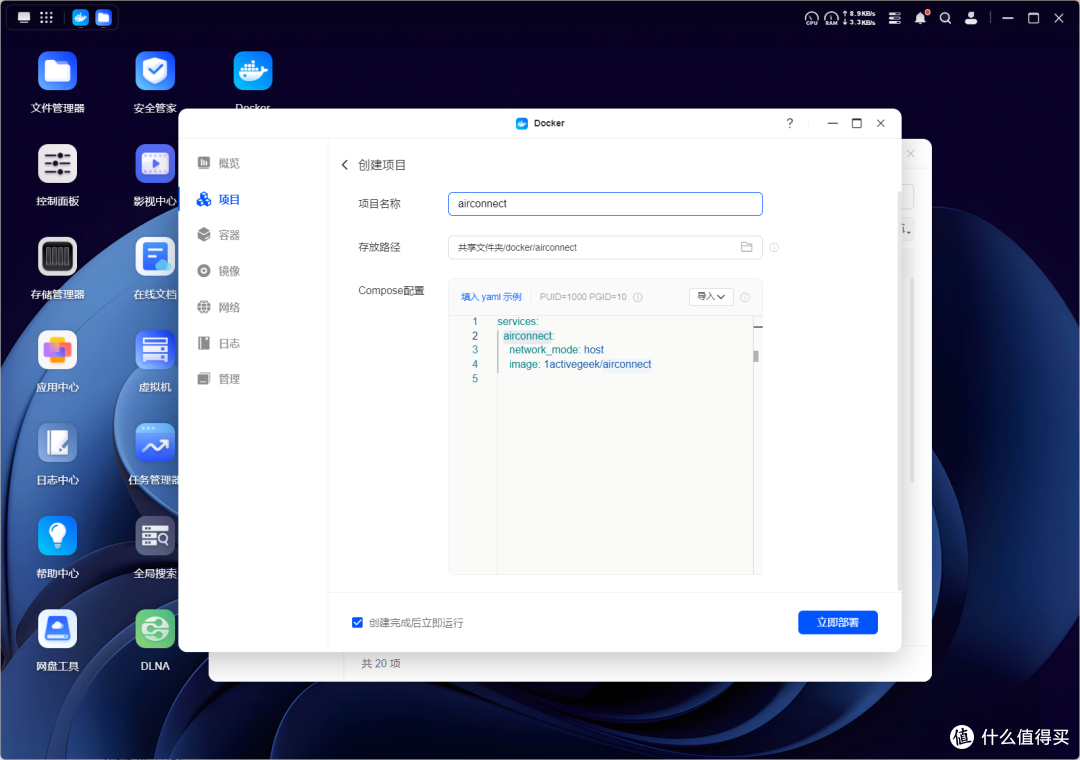Click the 项目名称 input containing airconnect
The image size is (1080, 760).
tap(604, 203)
